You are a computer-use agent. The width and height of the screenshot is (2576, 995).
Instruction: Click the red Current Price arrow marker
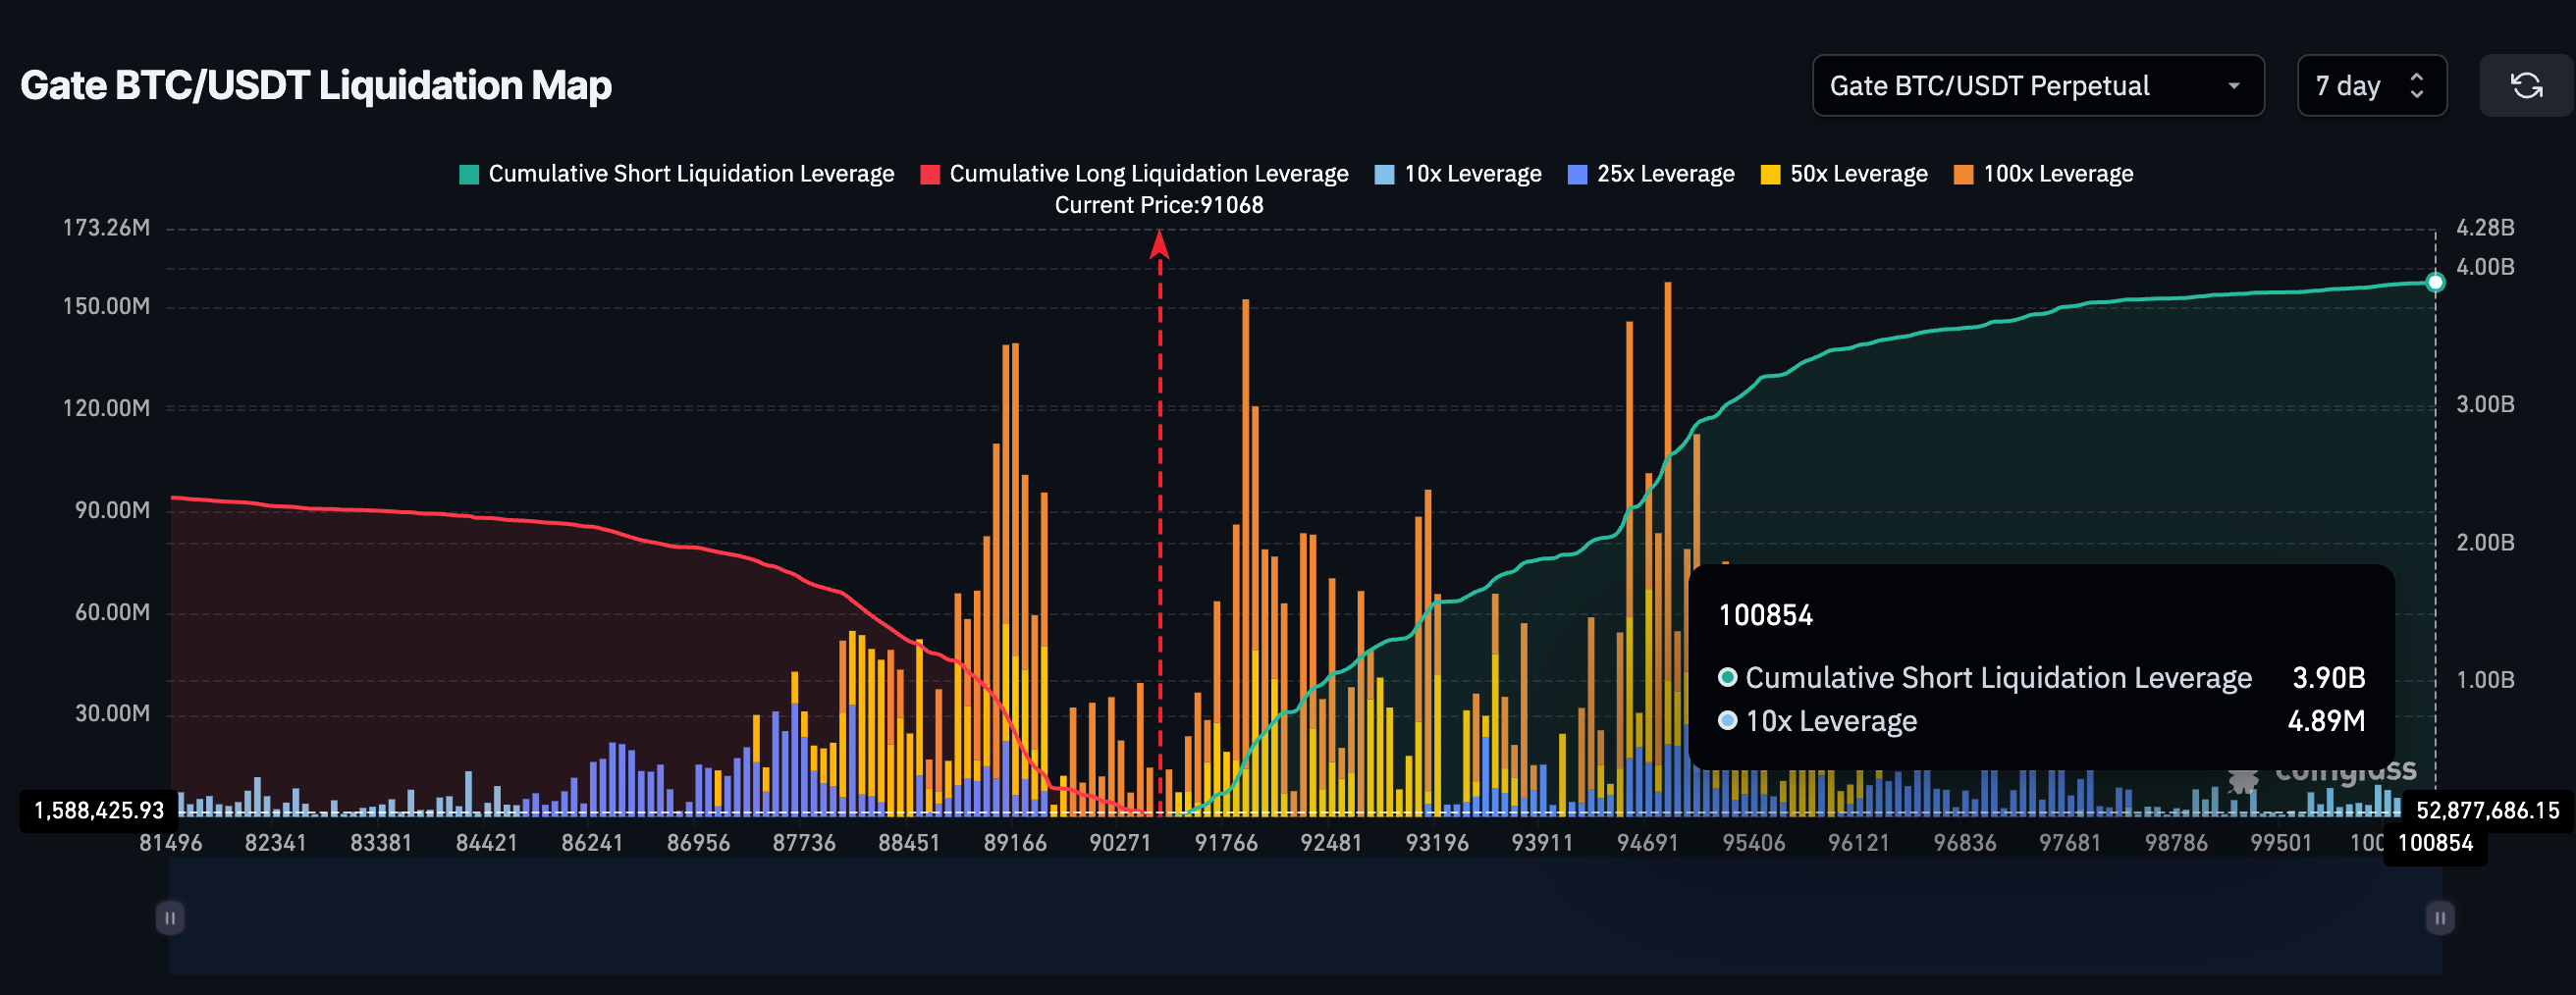pos(1160,245)
